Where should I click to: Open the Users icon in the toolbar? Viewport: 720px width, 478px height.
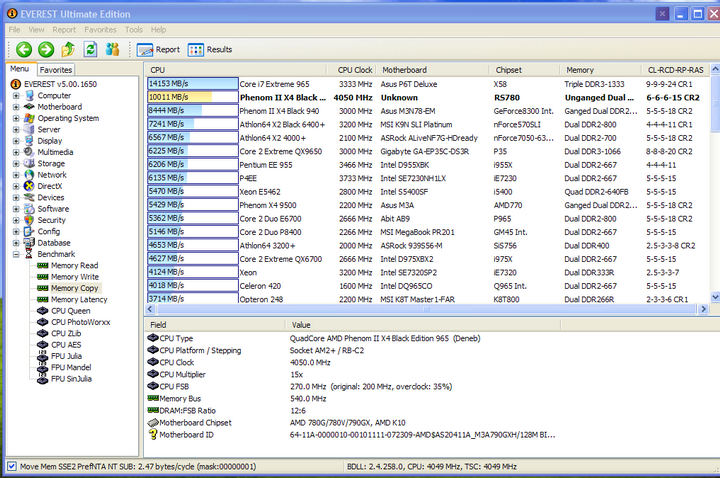pyautogui.click(x=112, y=49)
